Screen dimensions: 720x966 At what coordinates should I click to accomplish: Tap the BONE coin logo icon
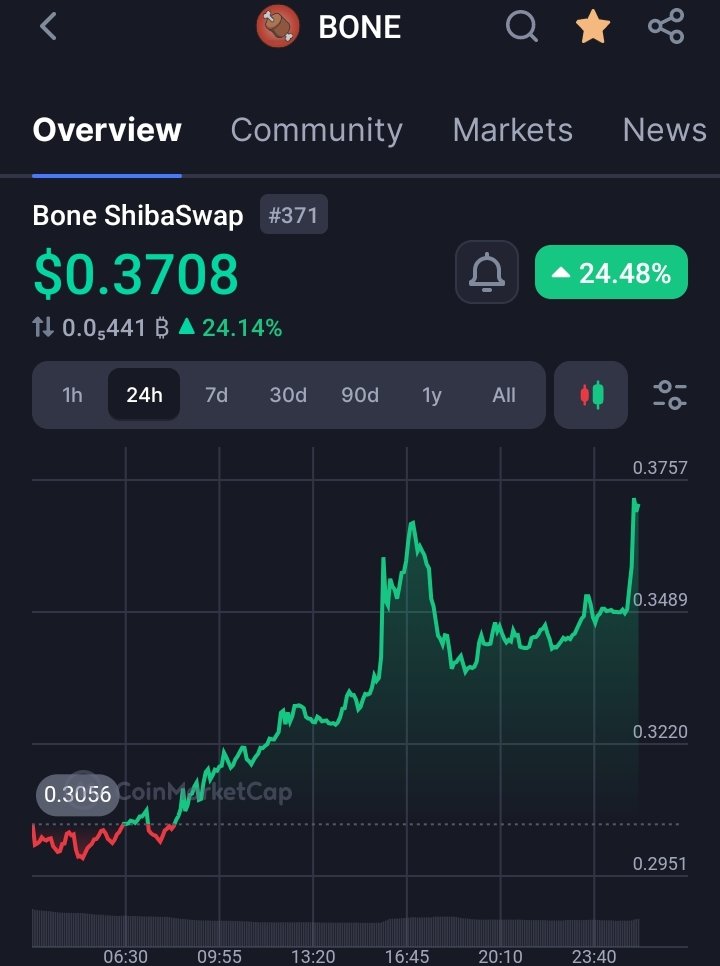coord(278,27)
